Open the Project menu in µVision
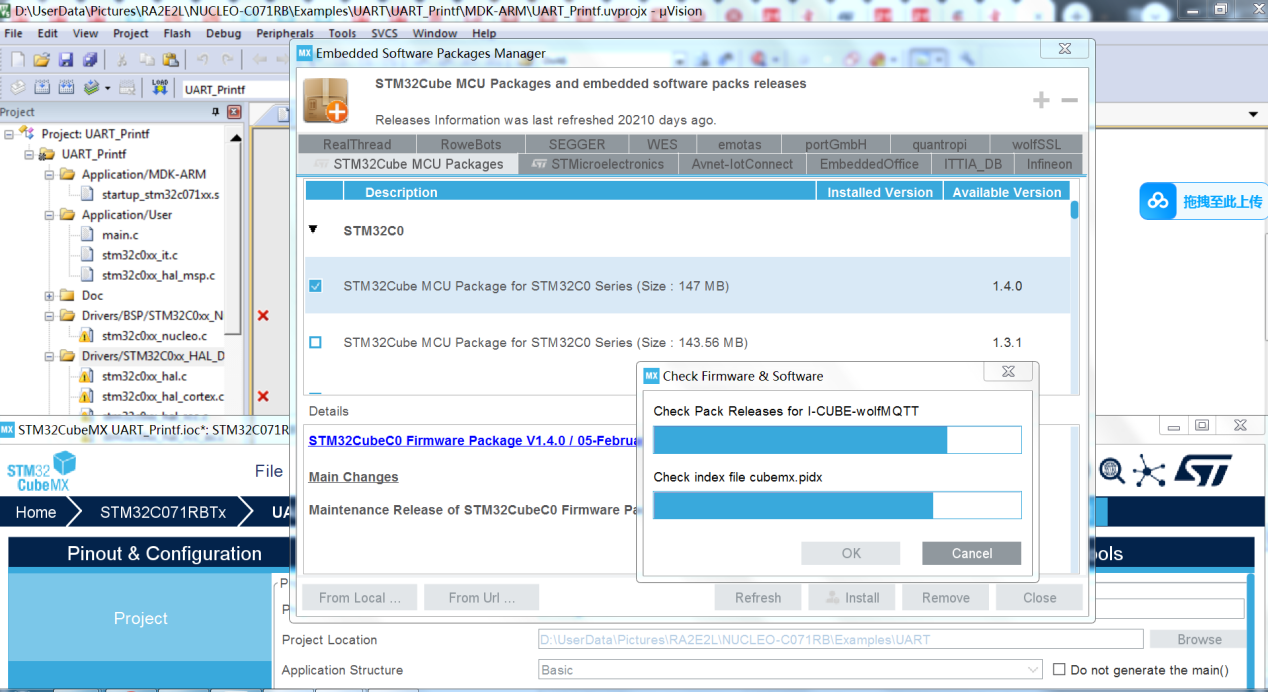The height and width of the screenshot is (692, 1268). (x=131, y=33)
